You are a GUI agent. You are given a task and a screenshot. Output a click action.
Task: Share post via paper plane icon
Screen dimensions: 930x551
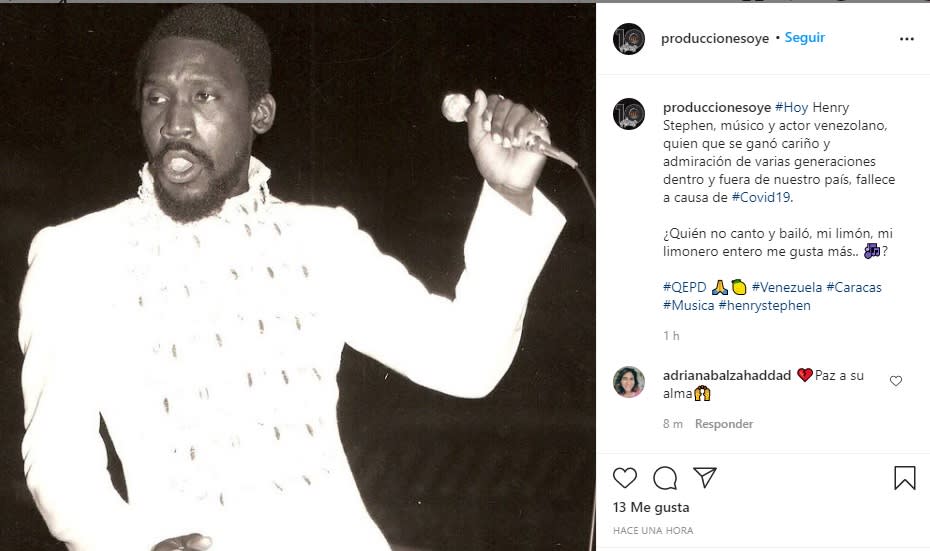[x=705, y=478]
